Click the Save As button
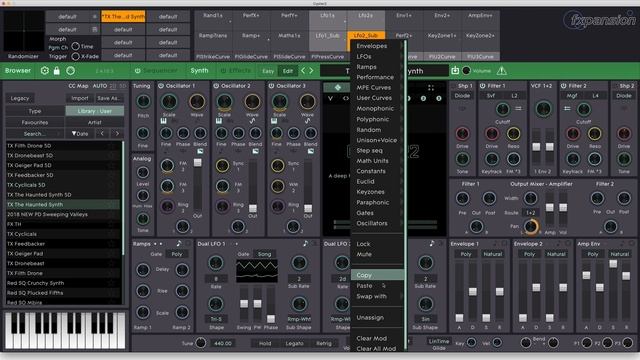The image size is (640, 360). [108, 98]
